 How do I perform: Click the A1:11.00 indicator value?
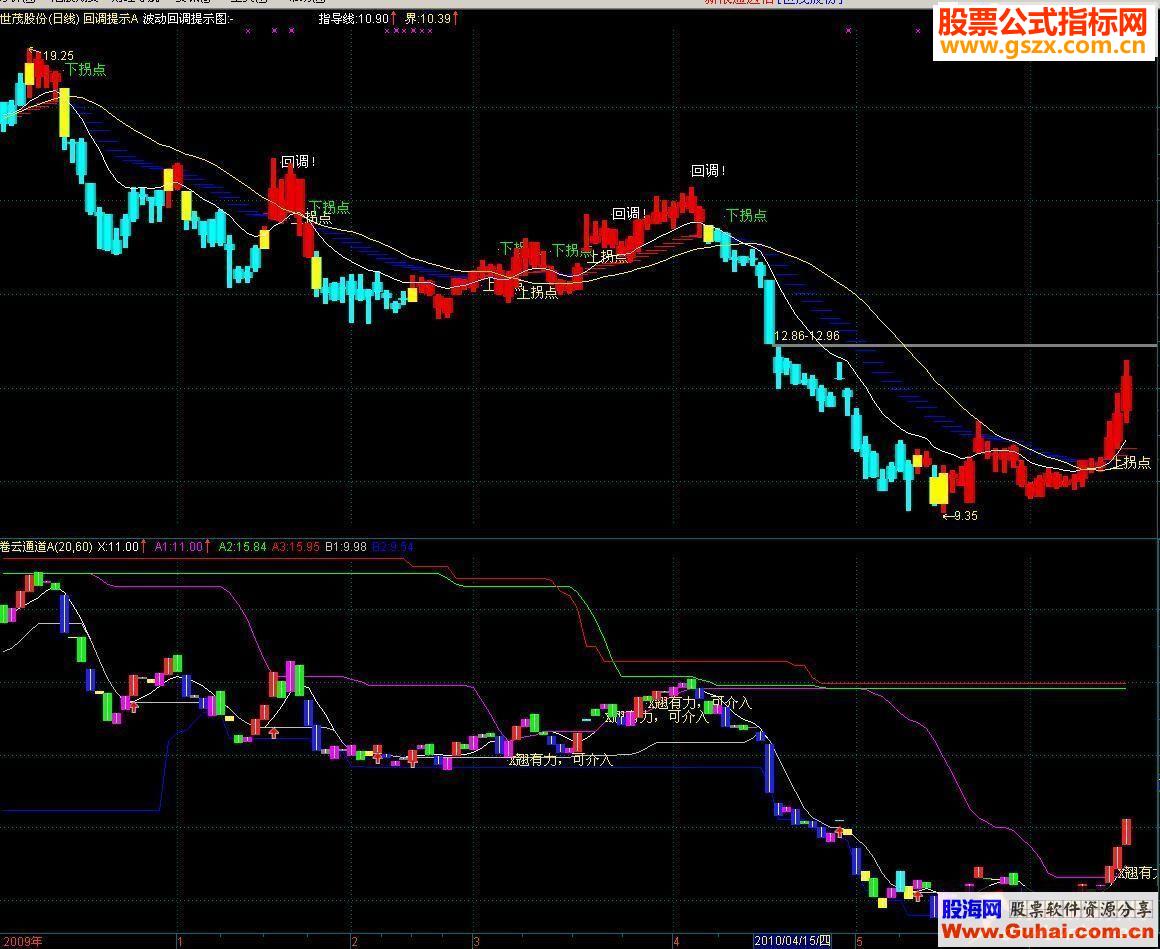(178, 547)
